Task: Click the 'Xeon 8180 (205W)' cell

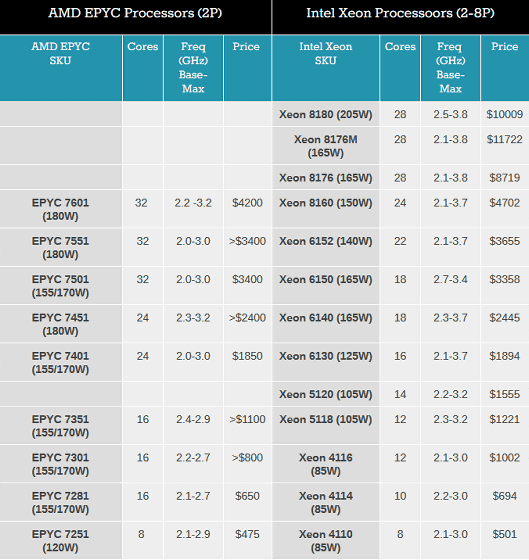Action: (x=326, y=114)
